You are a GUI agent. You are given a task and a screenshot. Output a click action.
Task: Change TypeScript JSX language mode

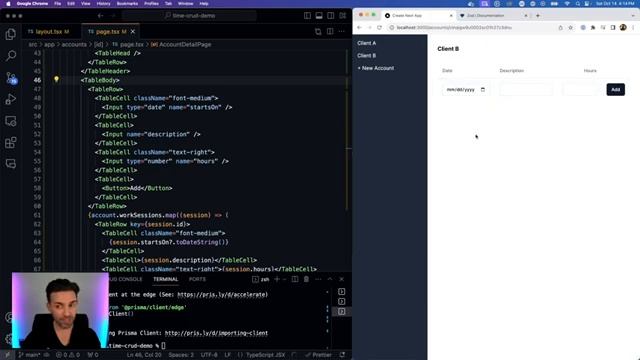pyautogui.click(x=265, y=355)
